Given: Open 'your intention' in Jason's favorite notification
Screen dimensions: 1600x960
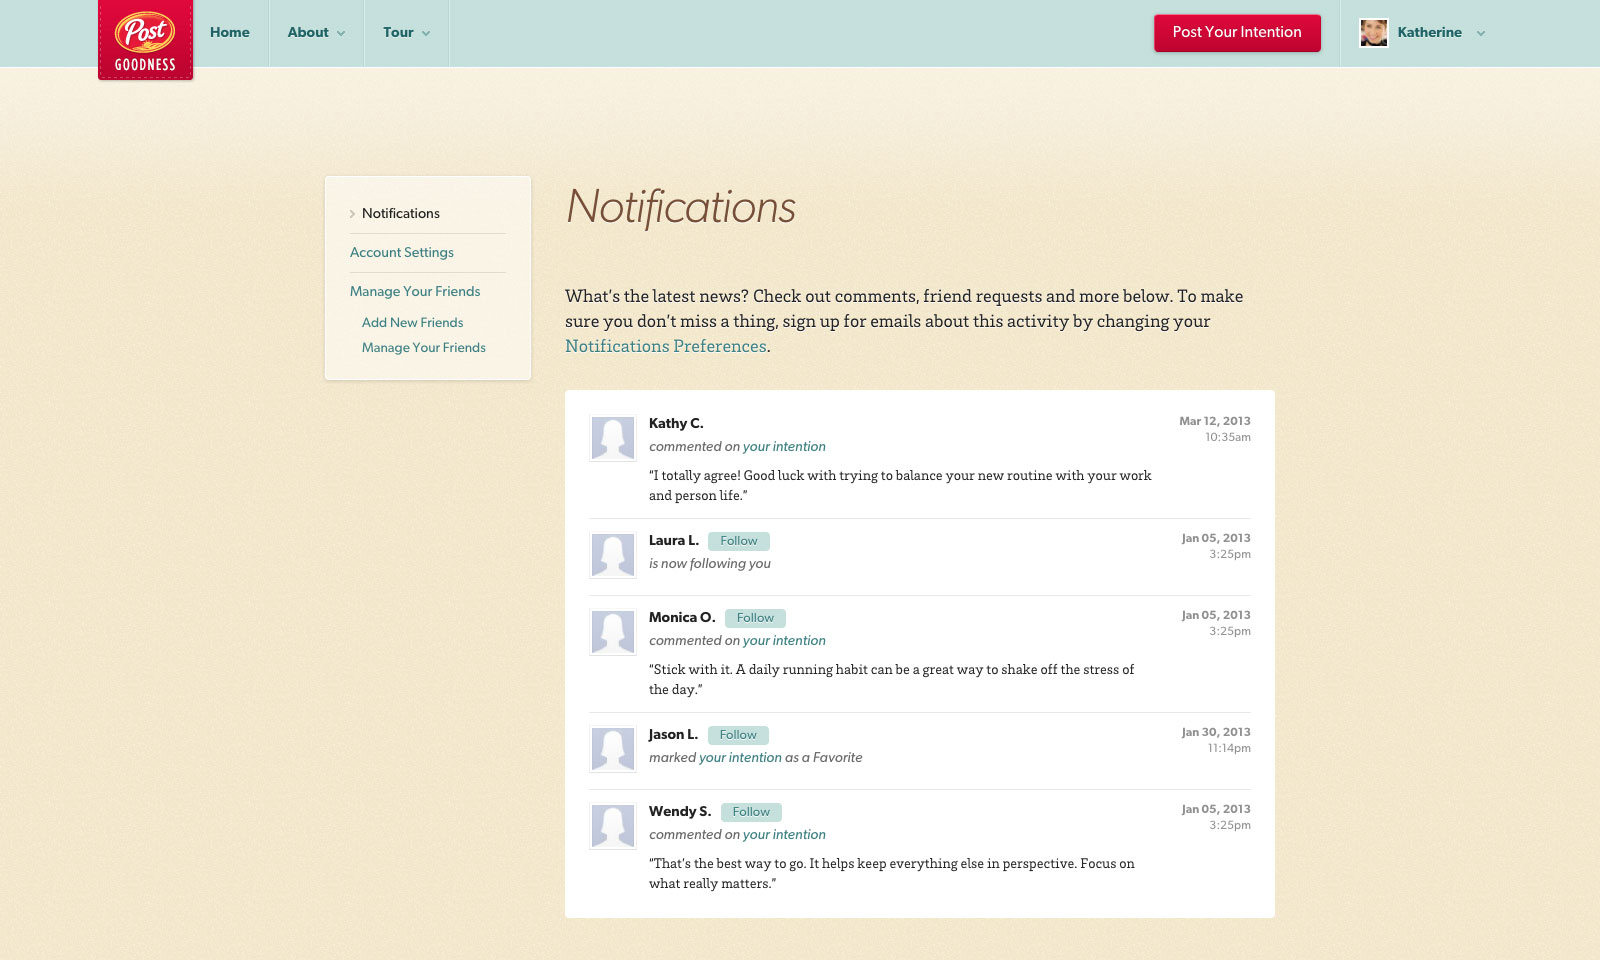Looking at the screenshot, I should coord(740,758).
